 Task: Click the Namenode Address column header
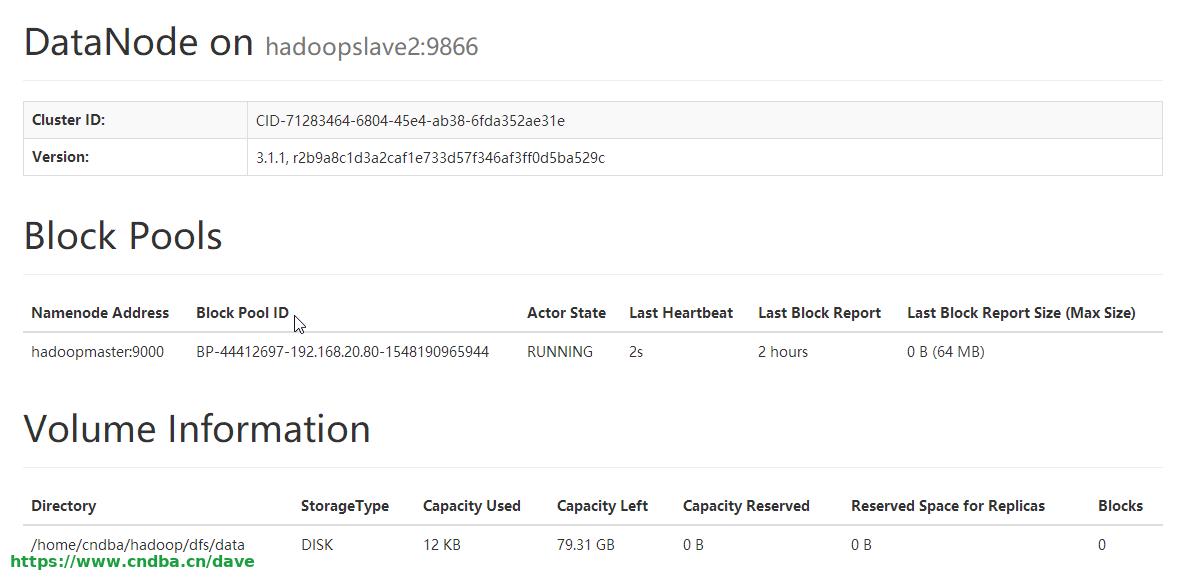[100, 313]
